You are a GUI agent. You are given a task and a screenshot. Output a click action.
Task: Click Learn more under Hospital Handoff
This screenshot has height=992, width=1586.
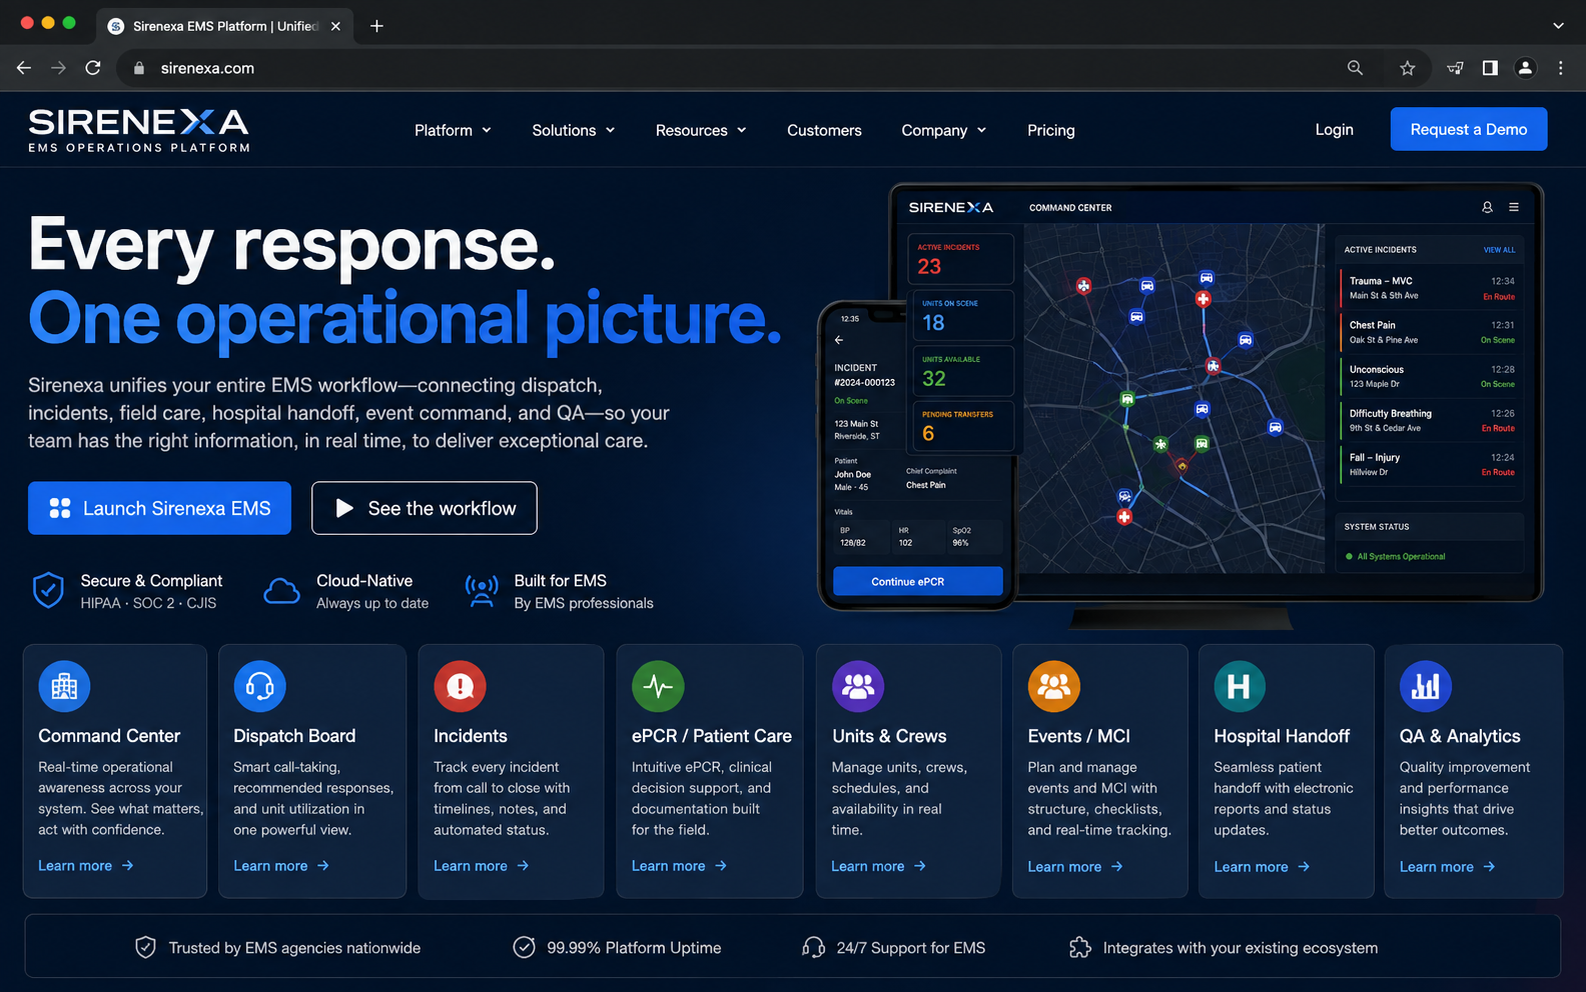coord(1261,867)
